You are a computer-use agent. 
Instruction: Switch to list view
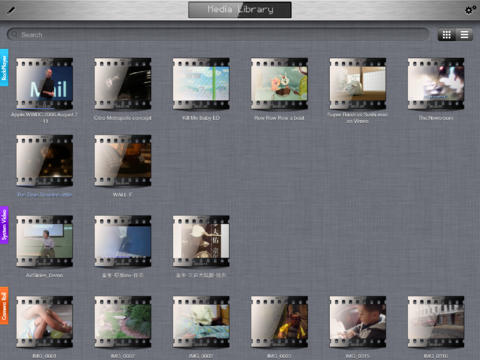click(464, 35)
